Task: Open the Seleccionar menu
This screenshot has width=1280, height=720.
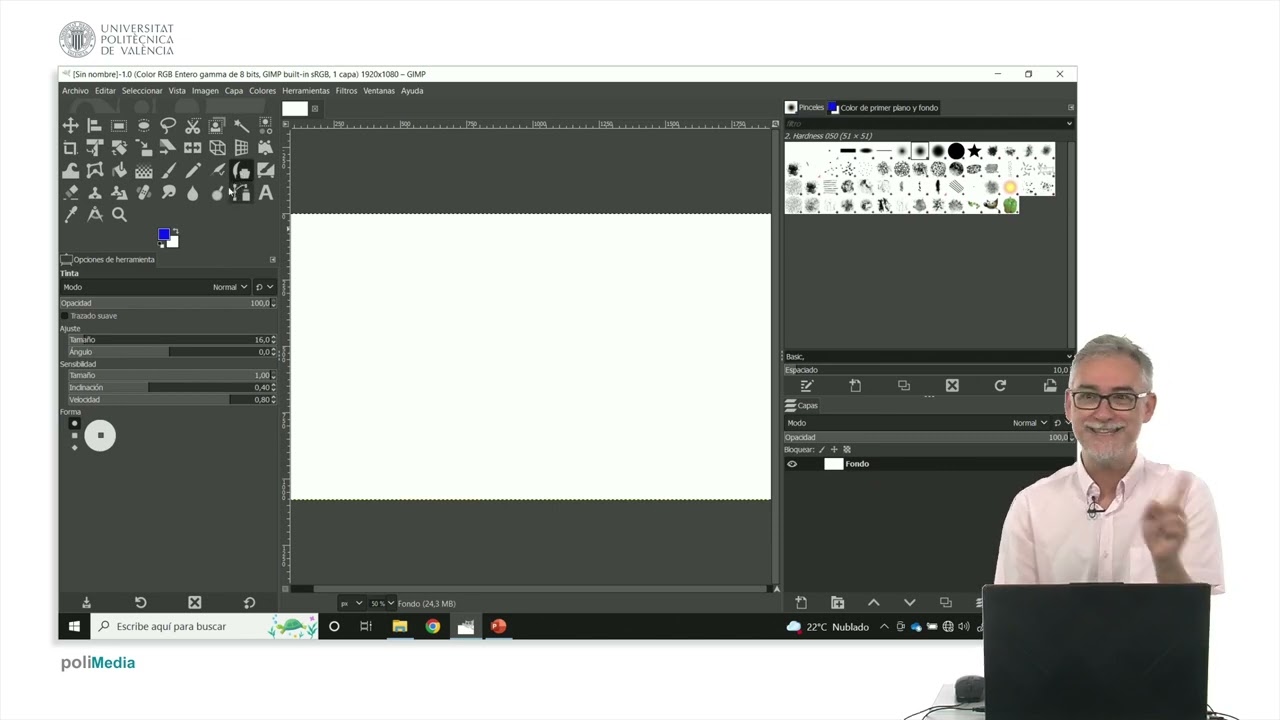Action: [142, 90]
